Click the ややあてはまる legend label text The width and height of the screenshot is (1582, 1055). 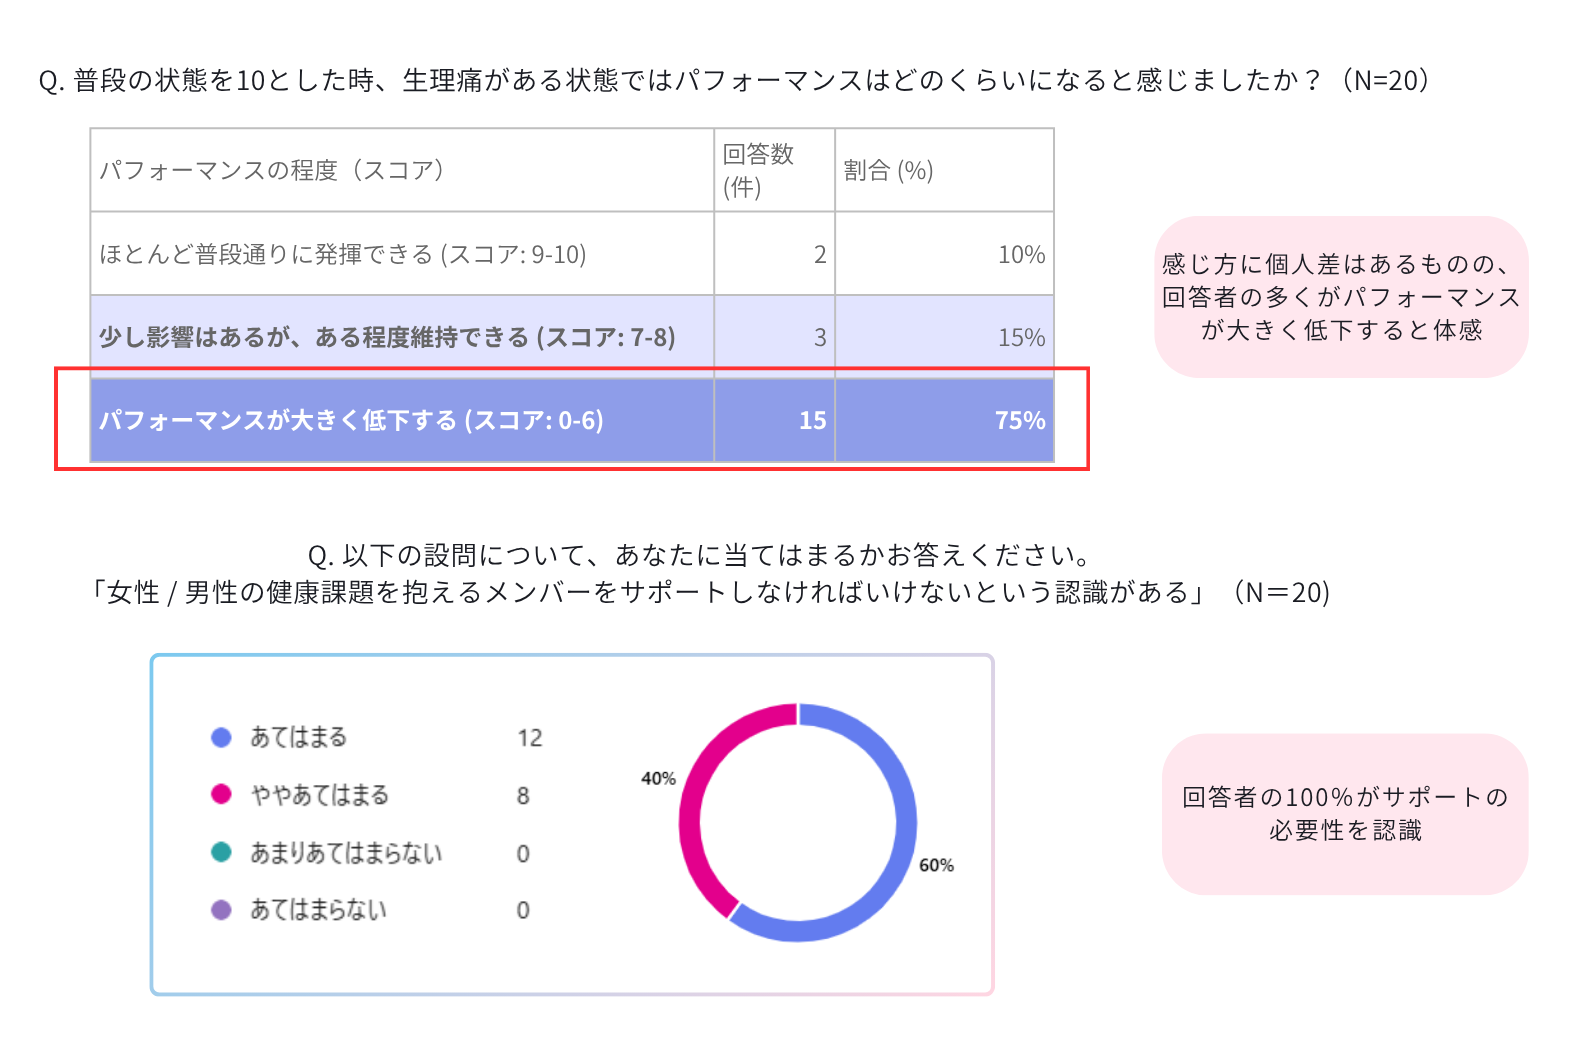pos(319,795)
